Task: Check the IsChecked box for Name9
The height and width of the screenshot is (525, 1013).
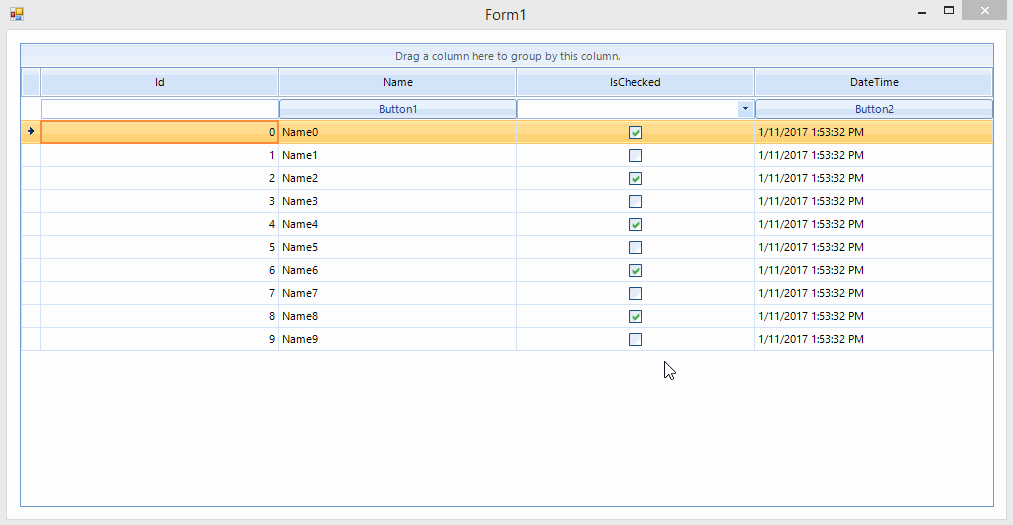Action: click(635, 339)
